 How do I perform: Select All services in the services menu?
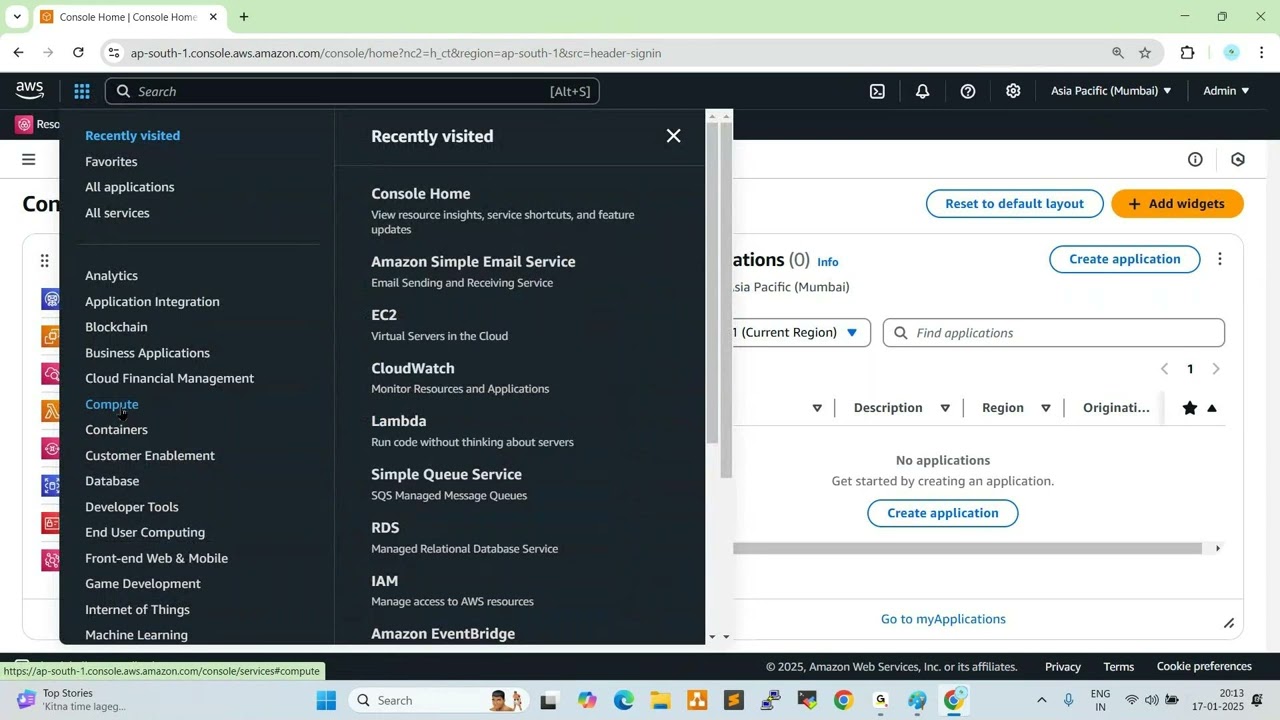[x=117, y=213]
